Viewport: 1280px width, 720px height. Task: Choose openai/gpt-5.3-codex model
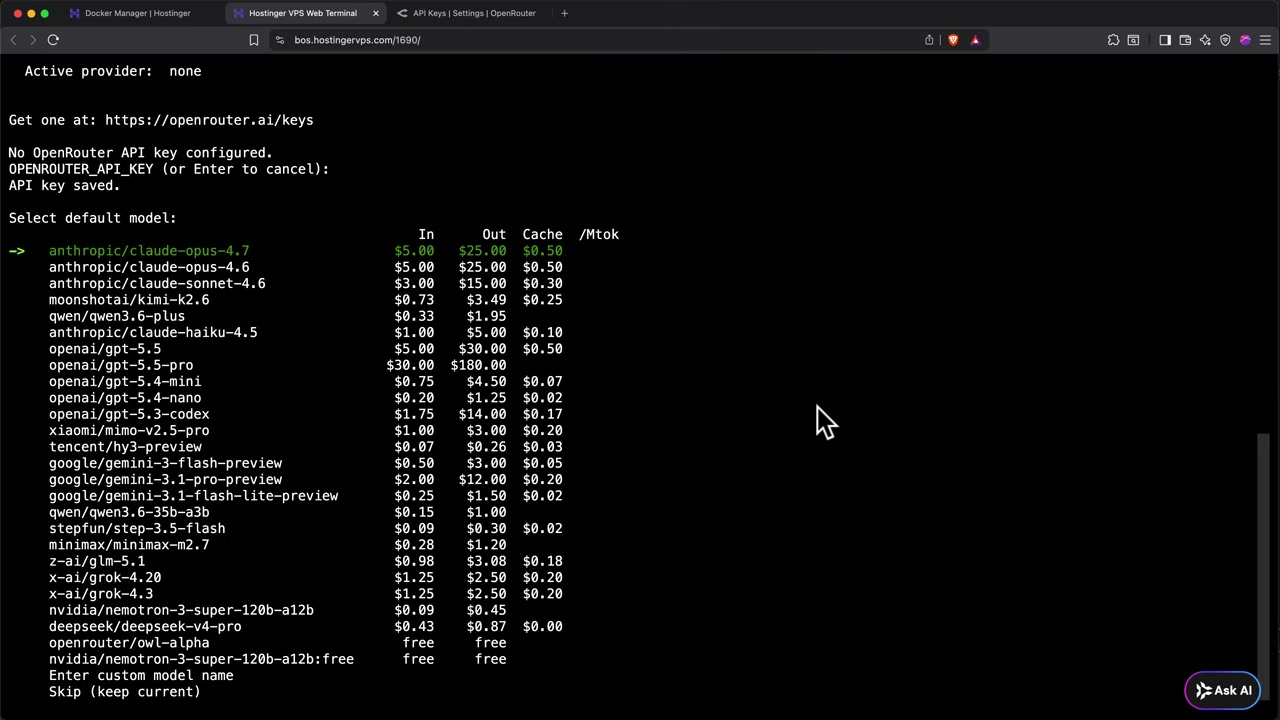(x=129, y=414)
